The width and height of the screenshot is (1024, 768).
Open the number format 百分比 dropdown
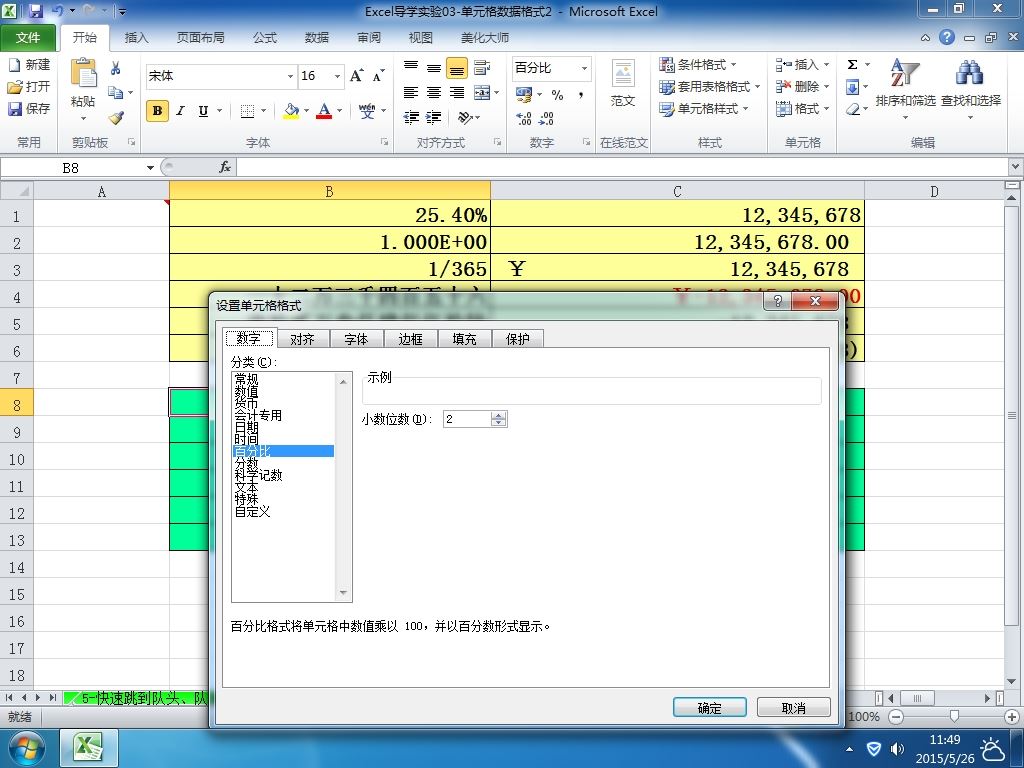click(584, 68)
